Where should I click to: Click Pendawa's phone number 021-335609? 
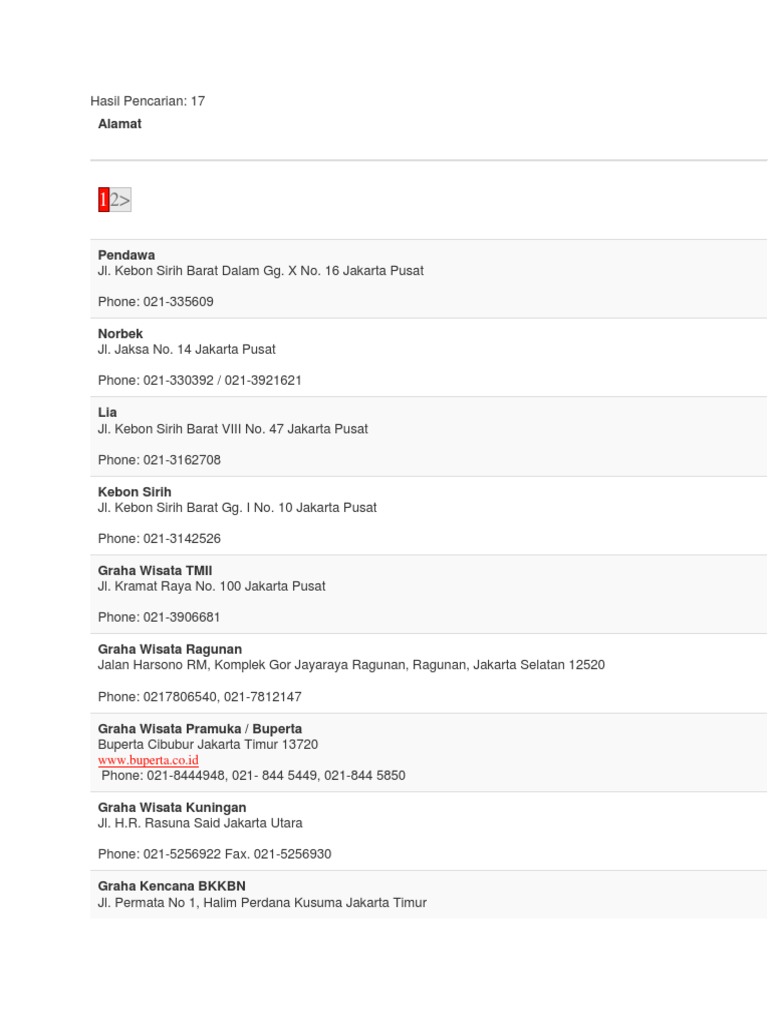pyautogui.click(x=178, y=302)
